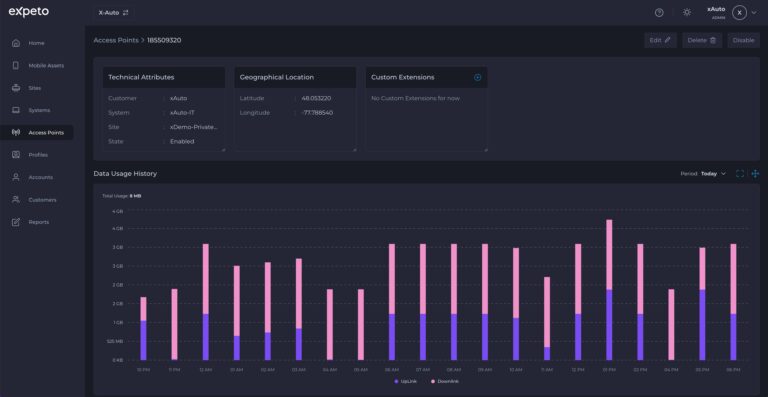Click the 01 PM tallest chart bar
Screen dimensions: 768x397
pos(609,290)
